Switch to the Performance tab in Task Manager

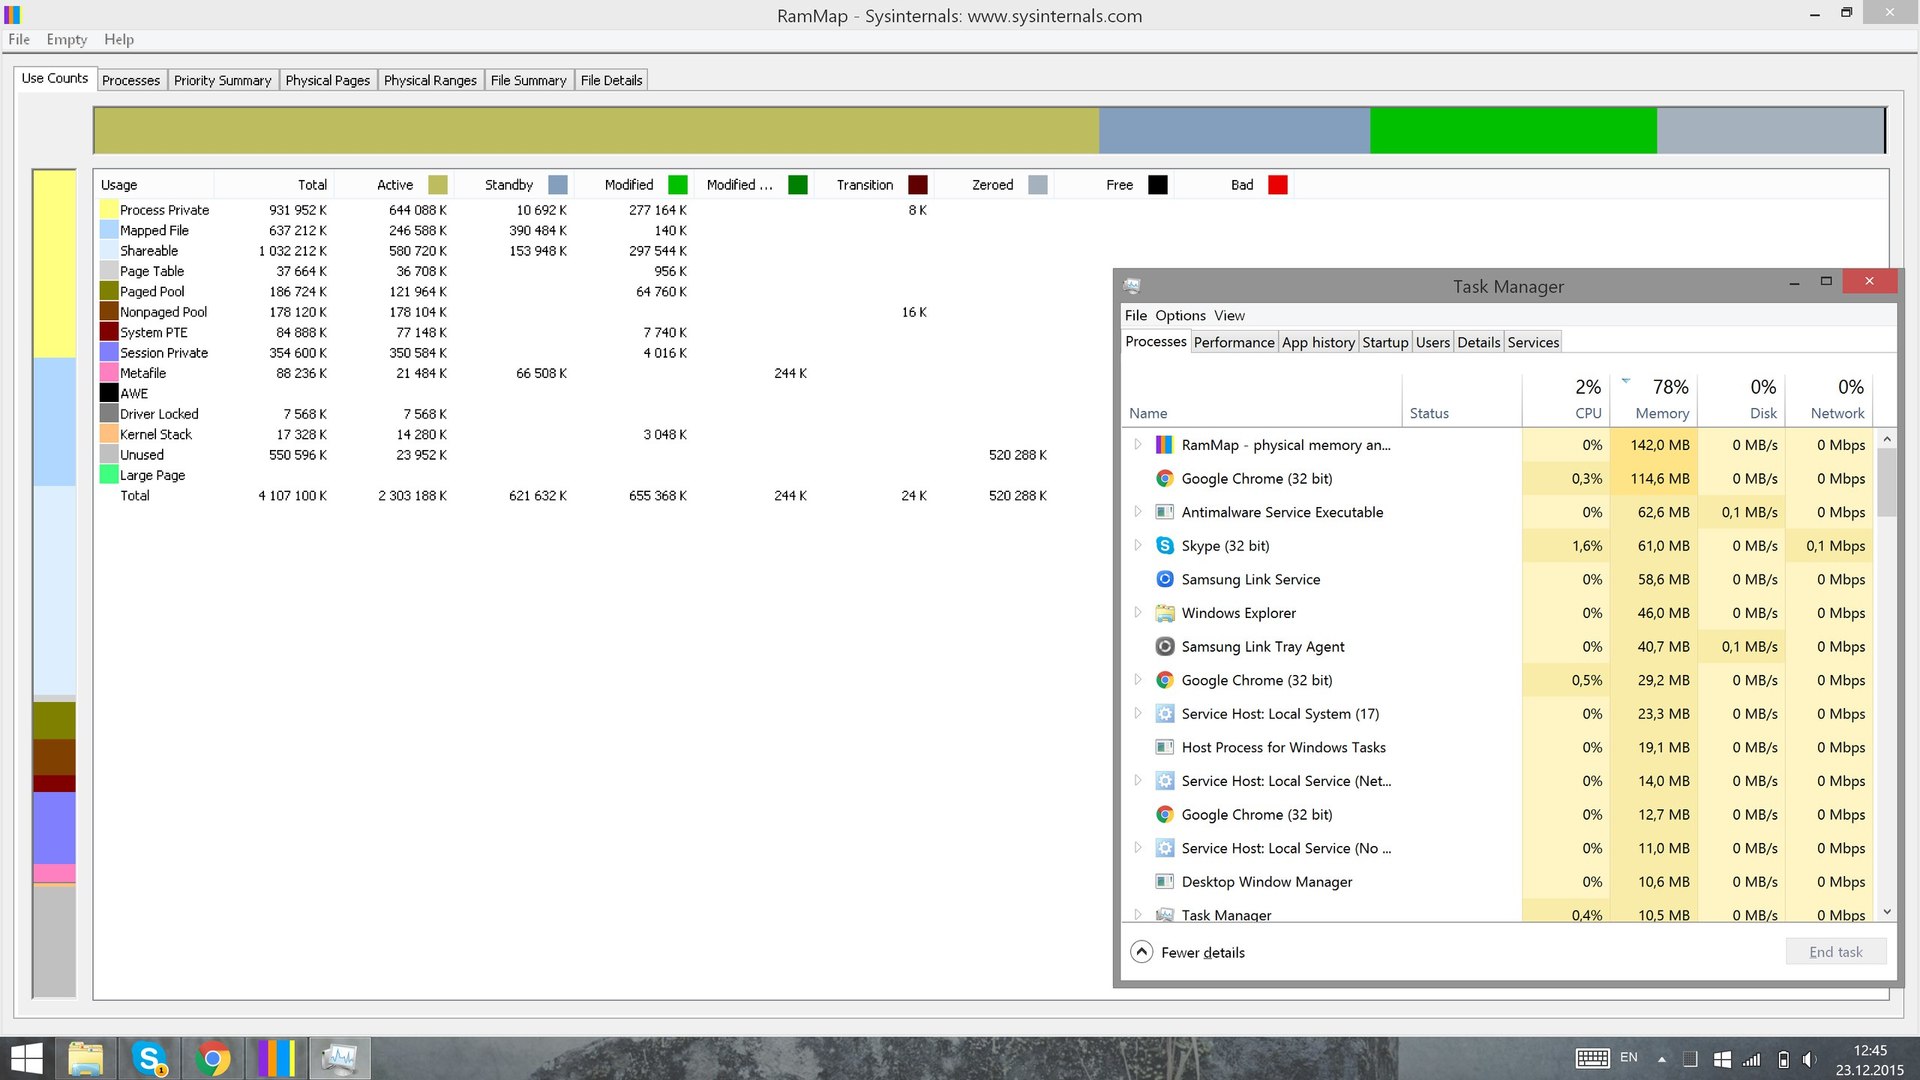(1234, 342)
